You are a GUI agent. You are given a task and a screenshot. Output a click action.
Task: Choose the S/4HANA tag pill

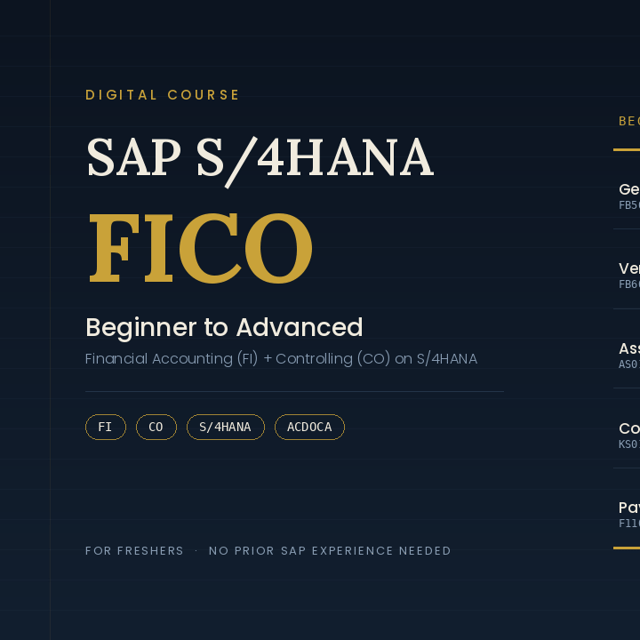[225, 427]
